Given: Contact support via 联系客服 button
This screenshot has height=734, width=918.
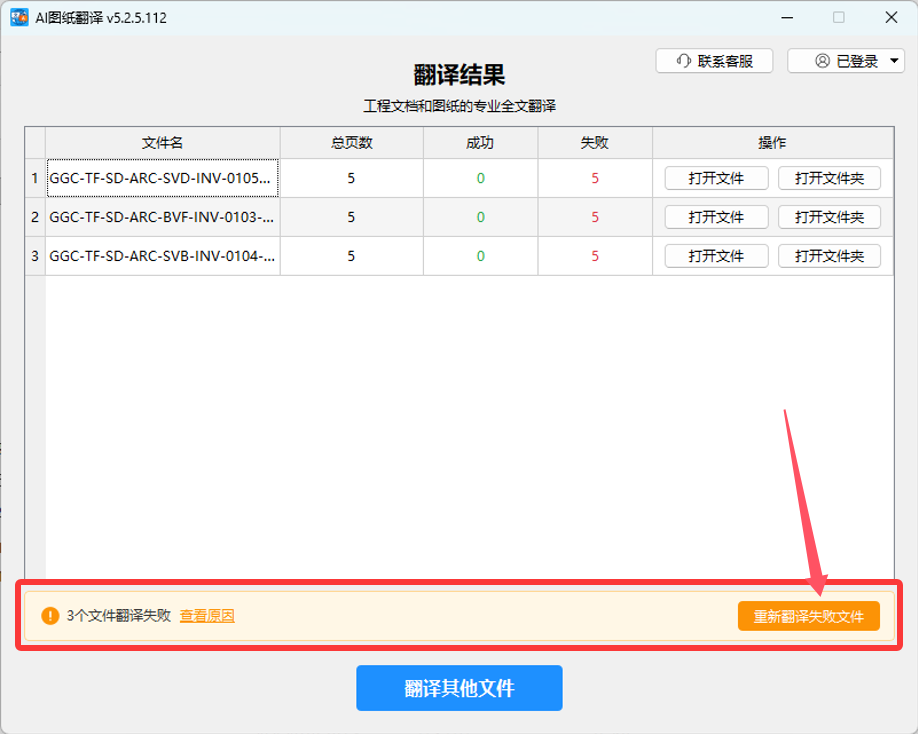Looking at the screenshot, I should (714, 61).
